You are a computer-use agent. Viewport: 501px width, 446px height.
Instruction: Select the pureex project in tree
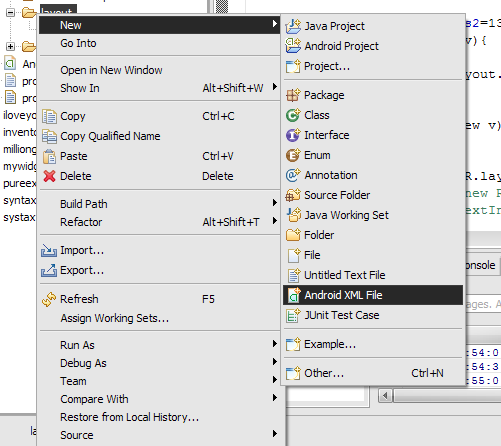19,183
